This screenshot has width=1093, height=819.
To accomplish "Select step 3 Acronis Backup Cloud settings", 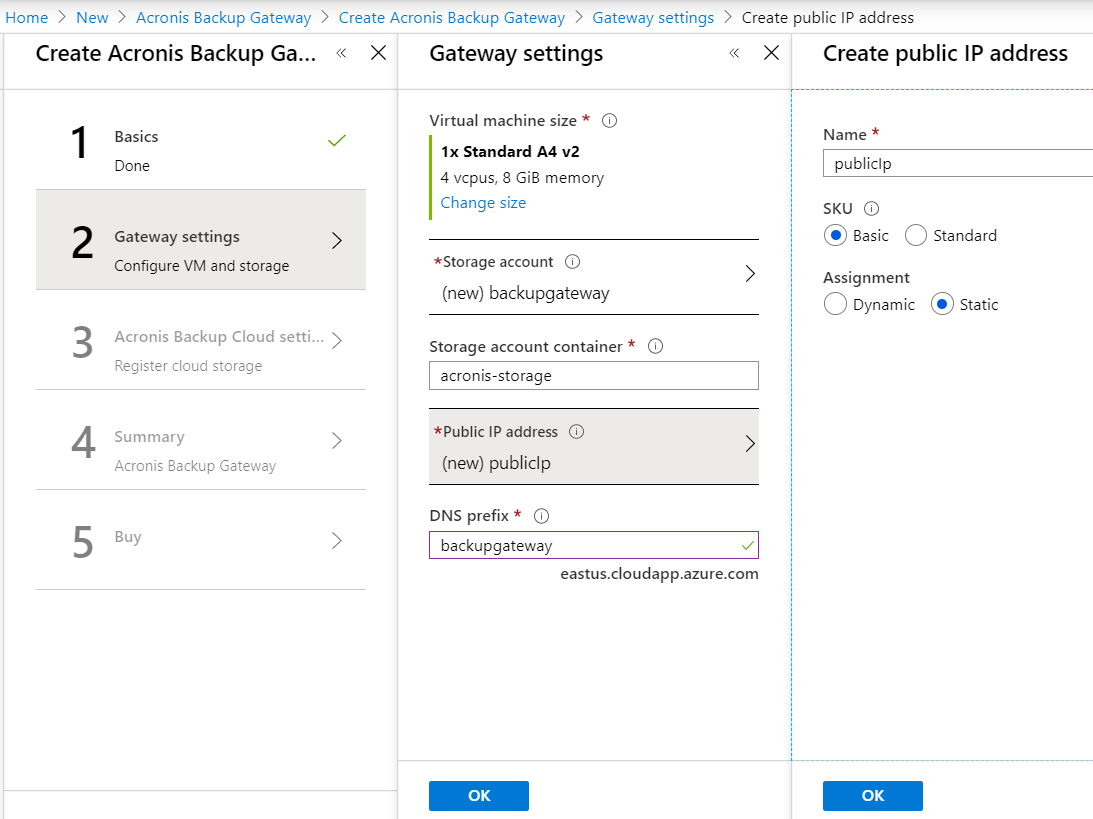I will pyautogui.click(x=201, y=340).
